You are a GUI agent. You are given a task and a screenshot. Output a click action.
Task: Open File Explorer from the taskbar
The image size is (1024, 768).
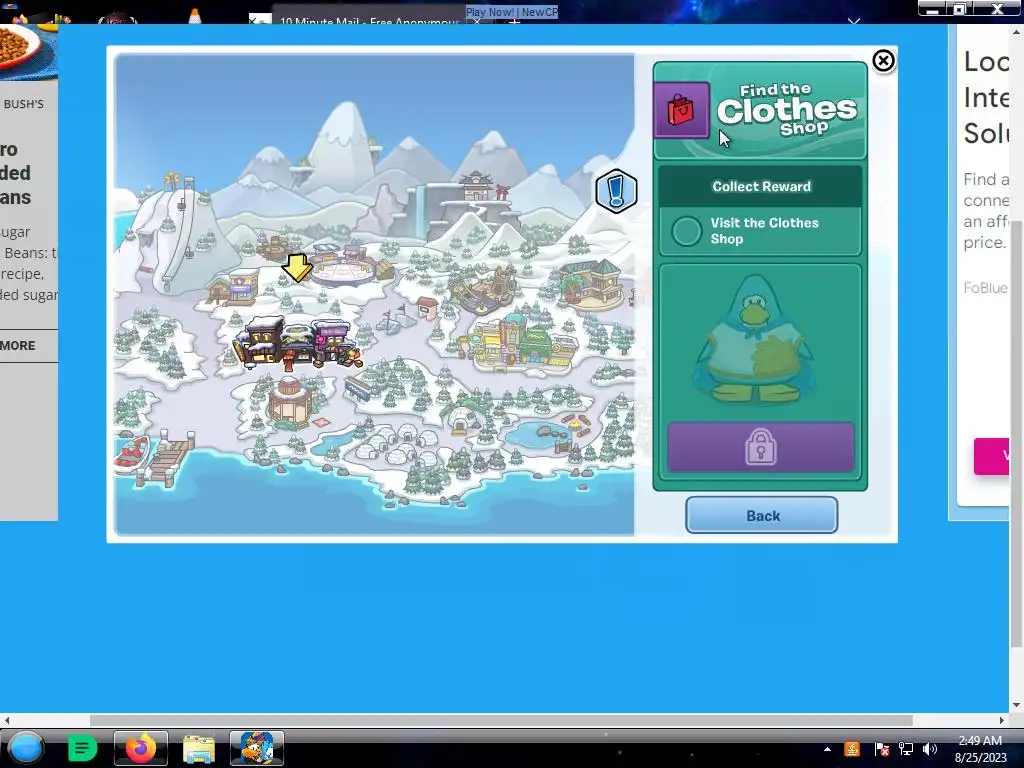point(199,748)
